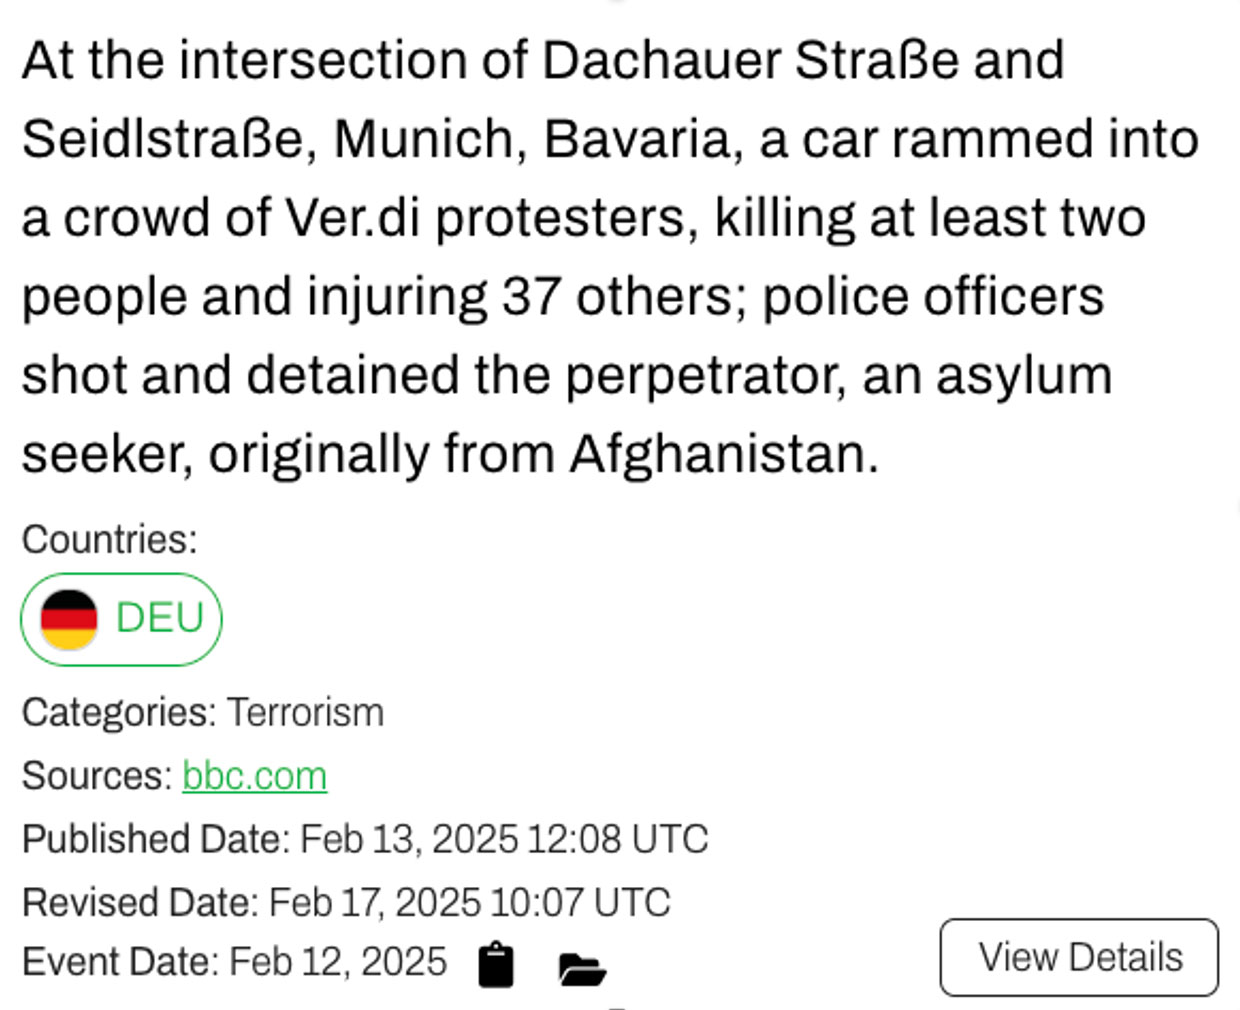The width and height of the screenshot is (1240, 1010).
Task: Click the Countries label
Action: 109,539
